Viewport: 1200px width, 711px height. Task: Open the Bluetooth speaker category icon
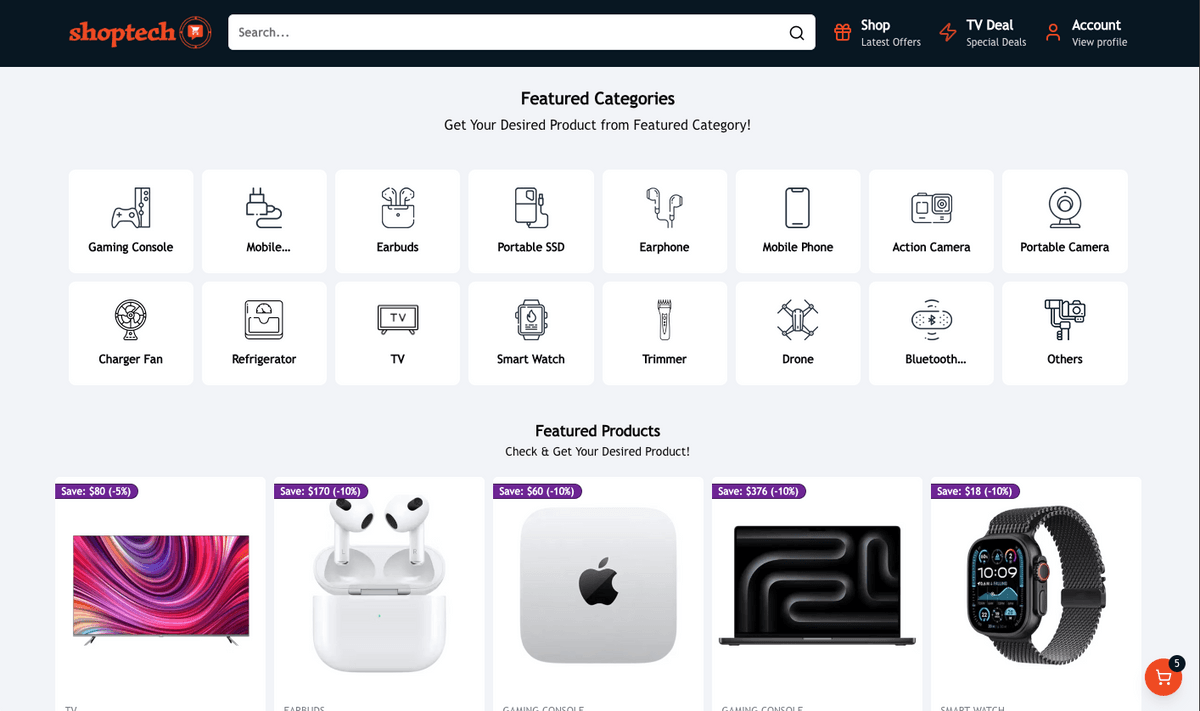[931, 320]
